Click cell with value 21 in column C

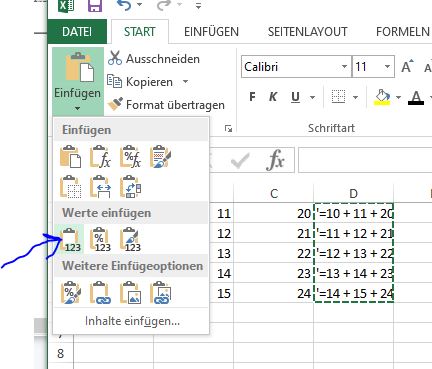coord(274,233)
